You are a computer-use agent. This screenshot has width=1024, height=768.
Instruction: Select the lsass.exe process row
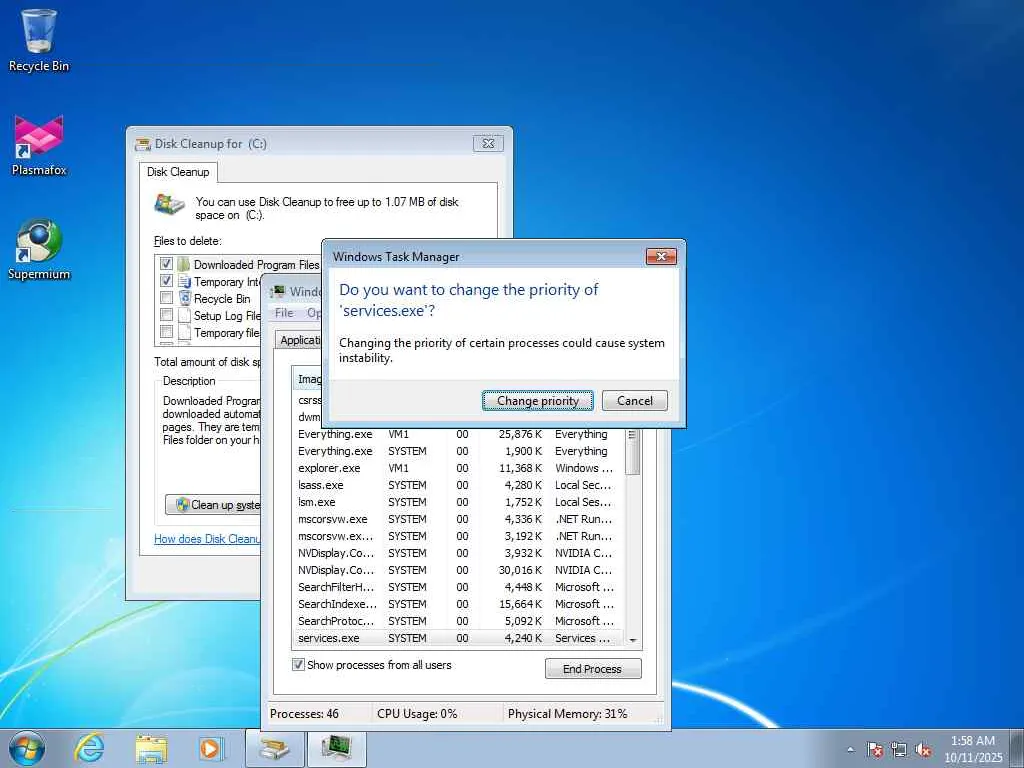tap(458, 485)
